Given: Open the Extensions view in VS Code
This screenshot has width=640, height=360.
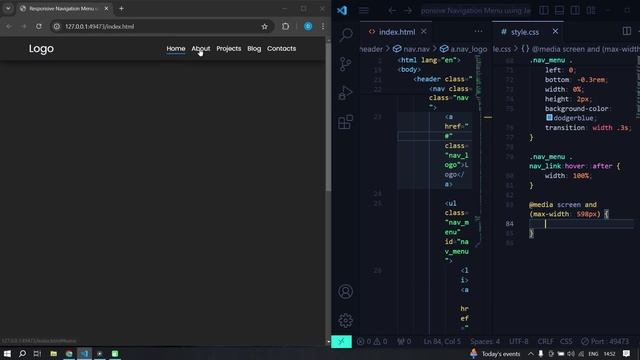Looking at the screenshot, I should (346, 122).
